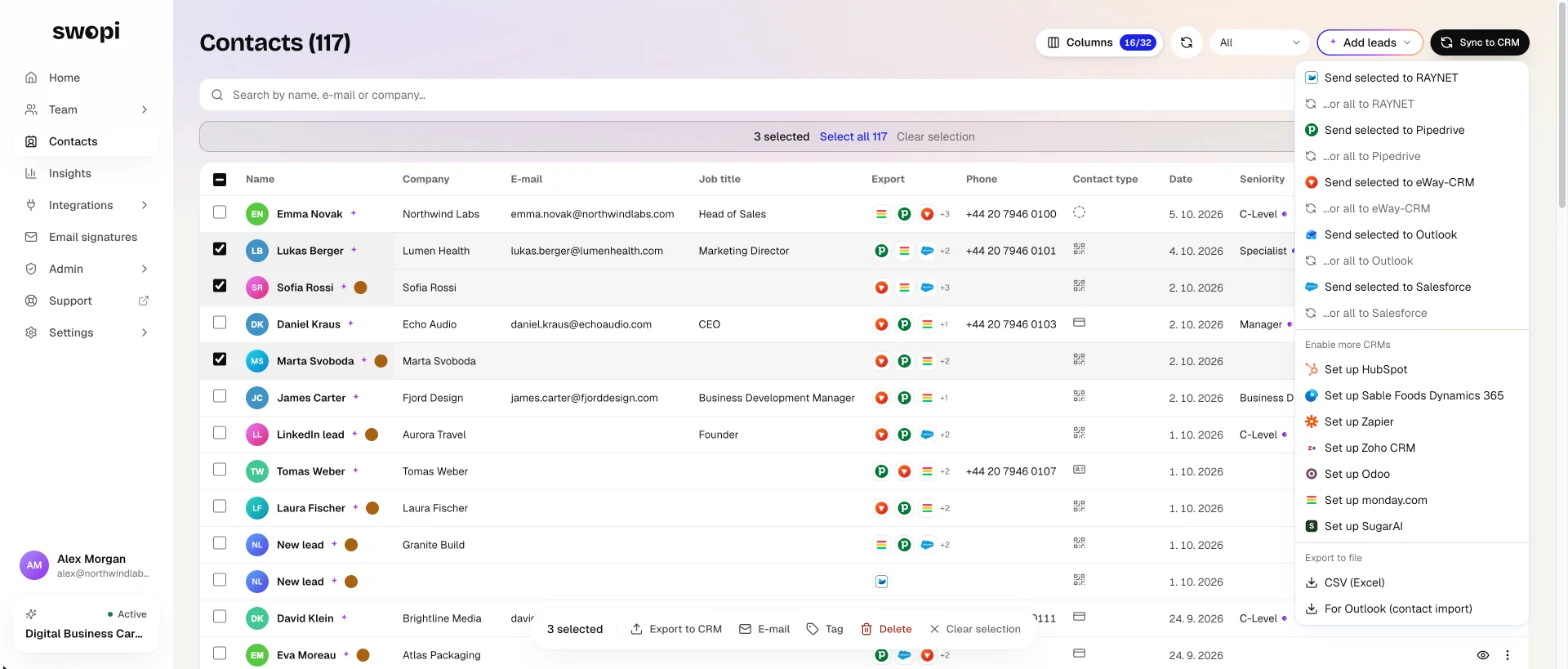Click the search magnifier icon
The width and height of the screenshot is (1568, 669).
(217, 95)
